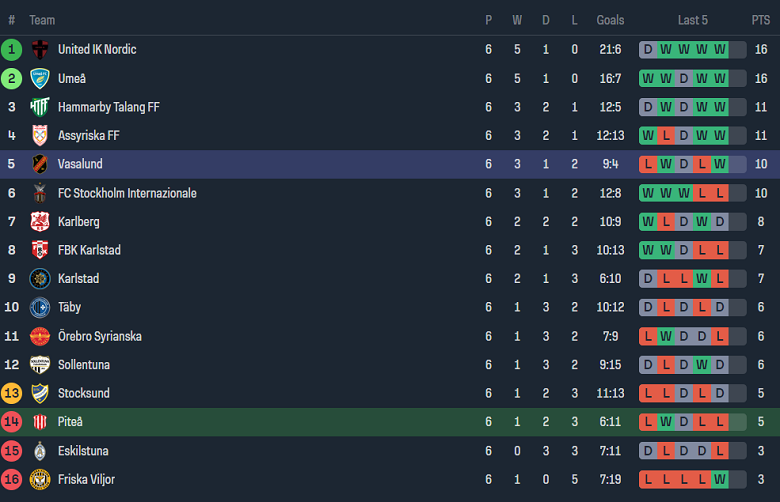Click the Umeå team logo

[x=40, y=78]
